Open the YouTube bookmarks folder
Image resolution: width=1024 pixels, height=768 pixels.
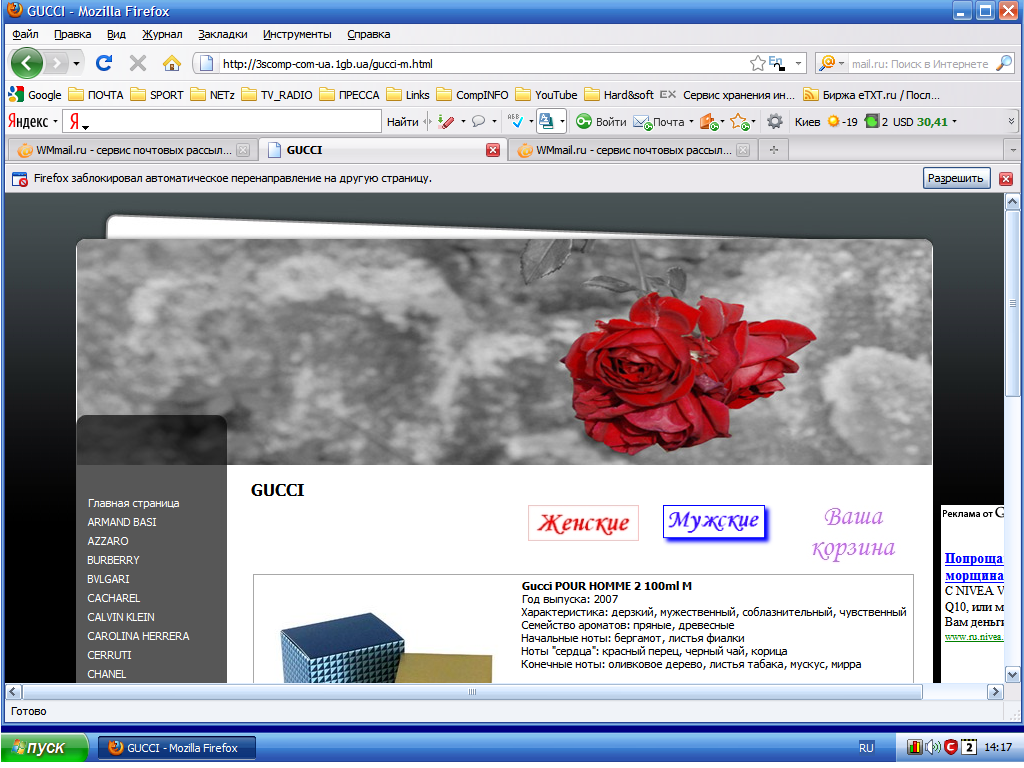(x=546, y=95)
